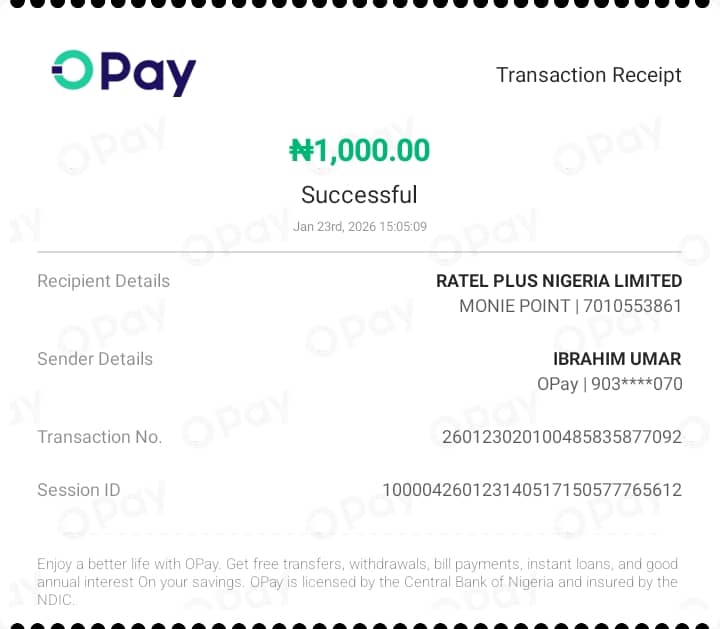Select the Successful status text
Screen dimensions: 720x629
[359, 194]
